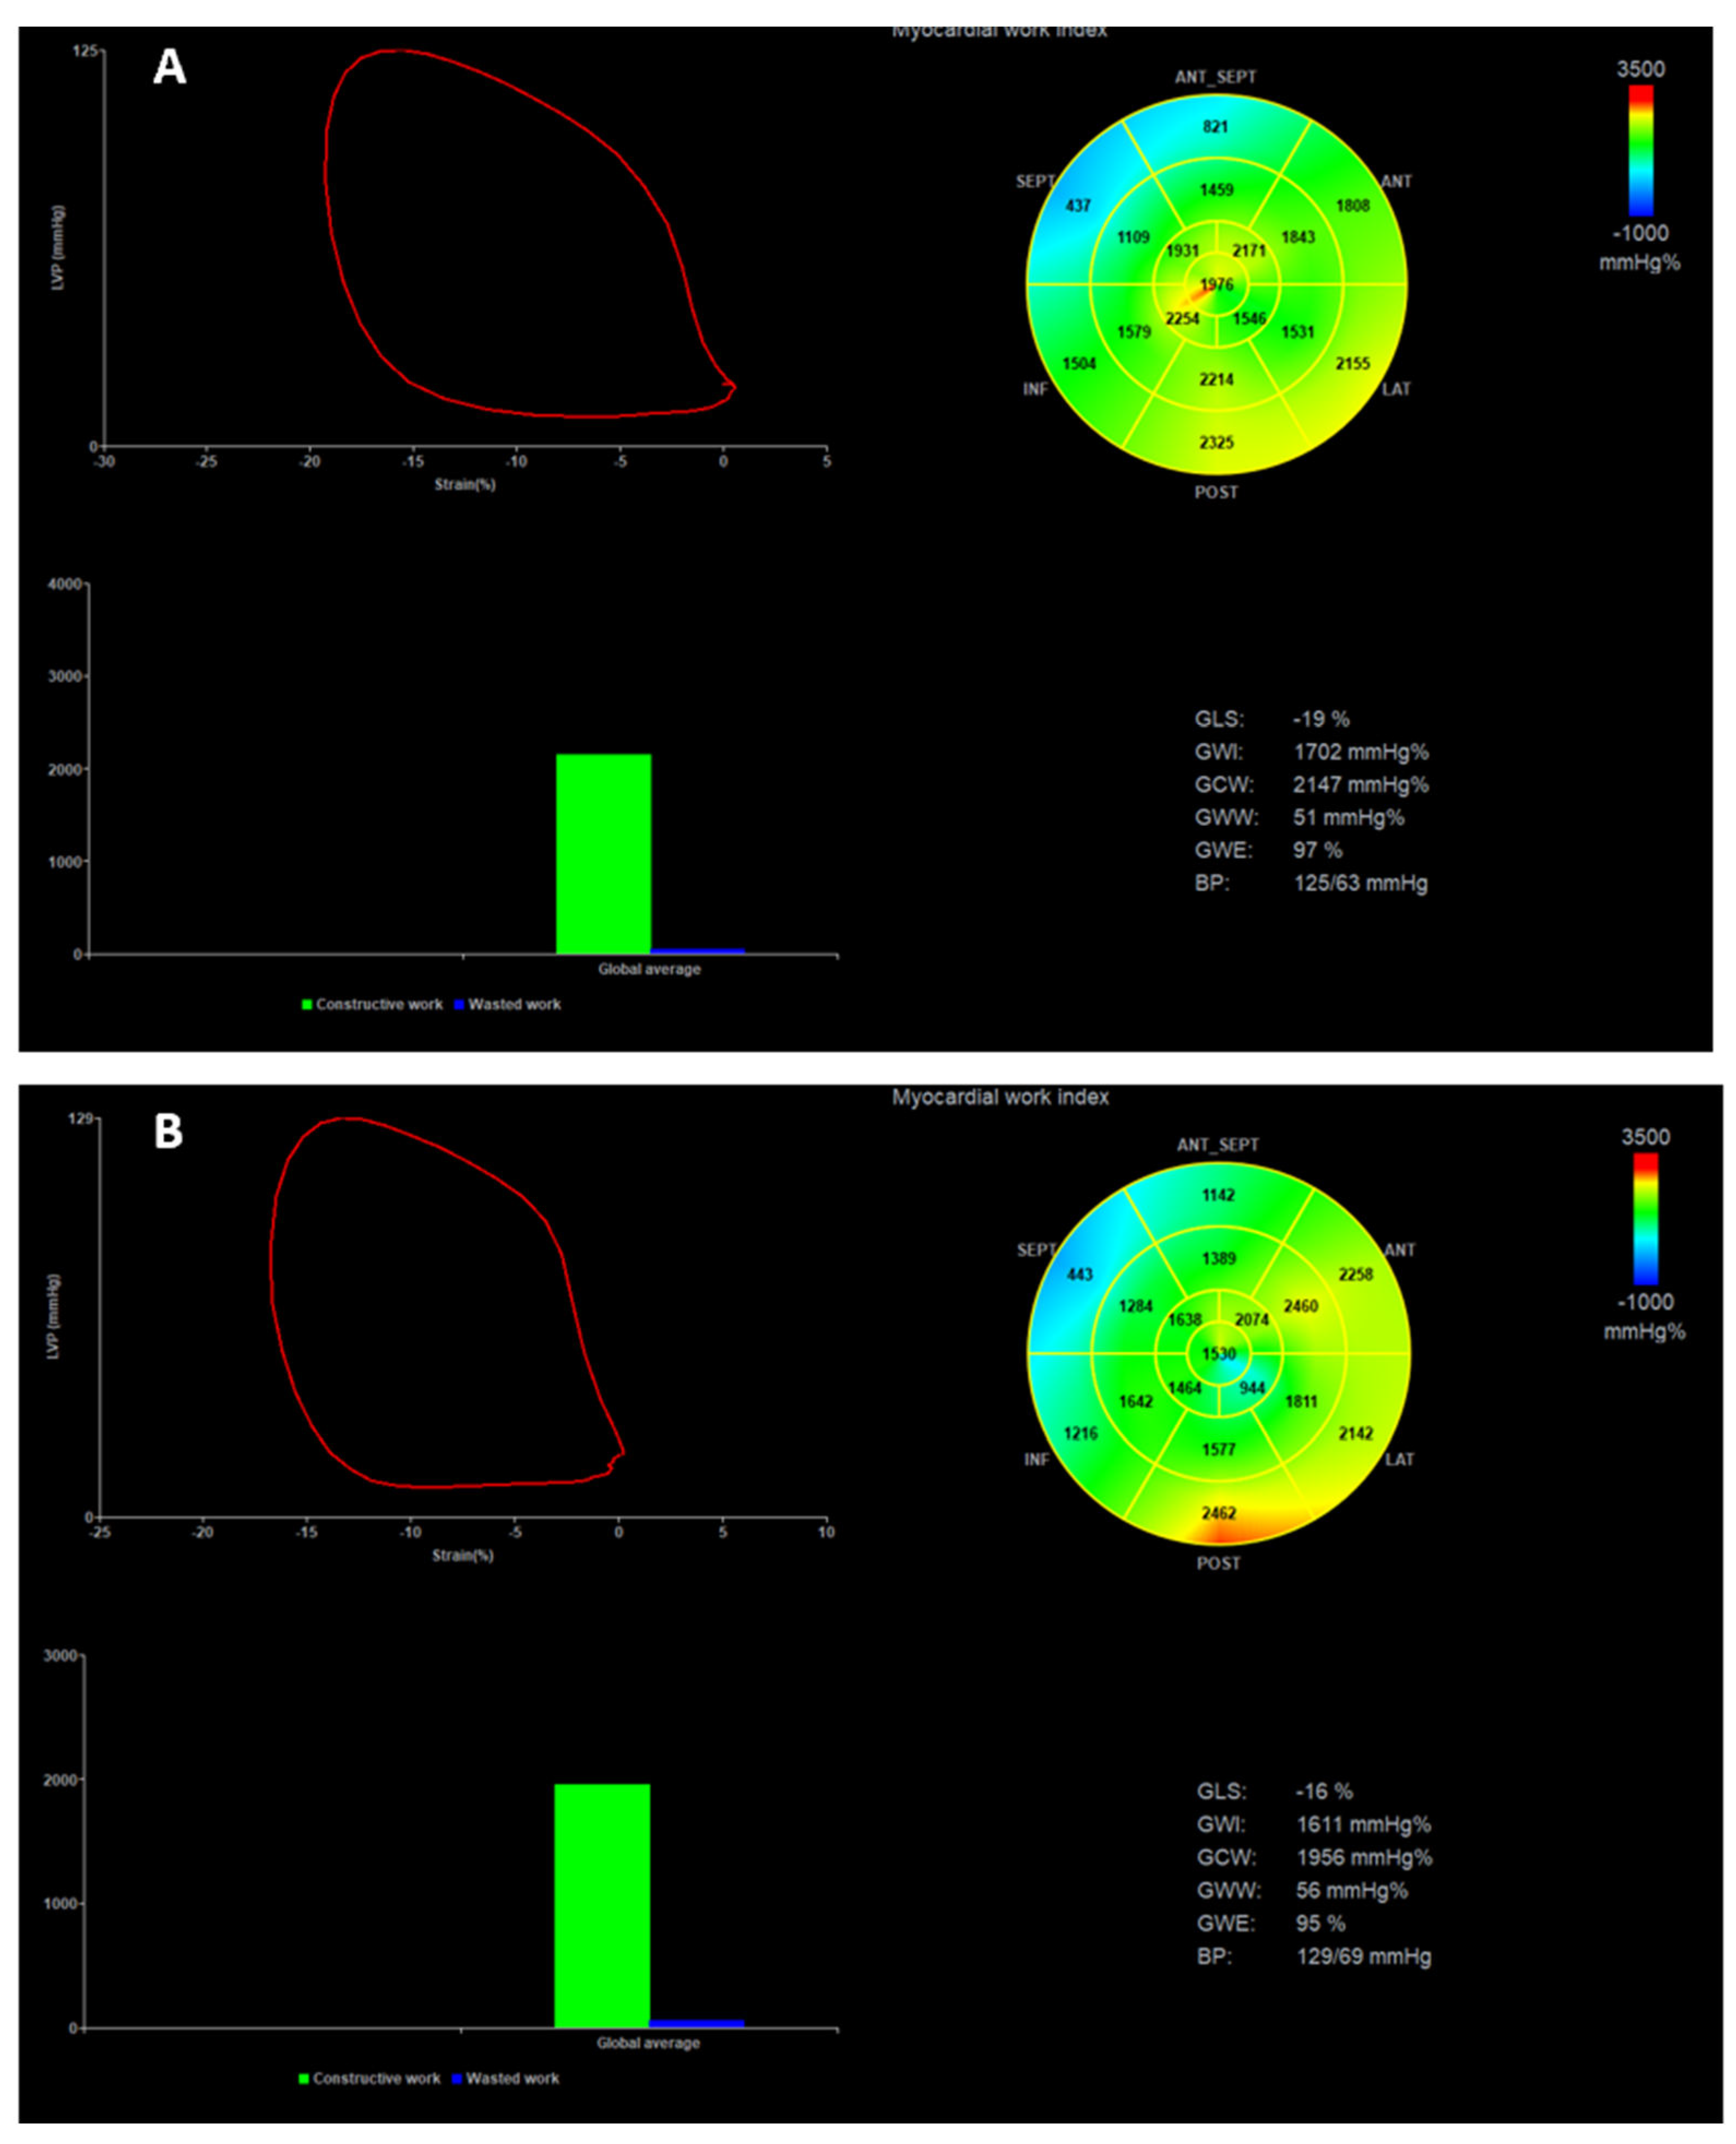Select posterior segment 2325 in panel A

pos(1216,442)
